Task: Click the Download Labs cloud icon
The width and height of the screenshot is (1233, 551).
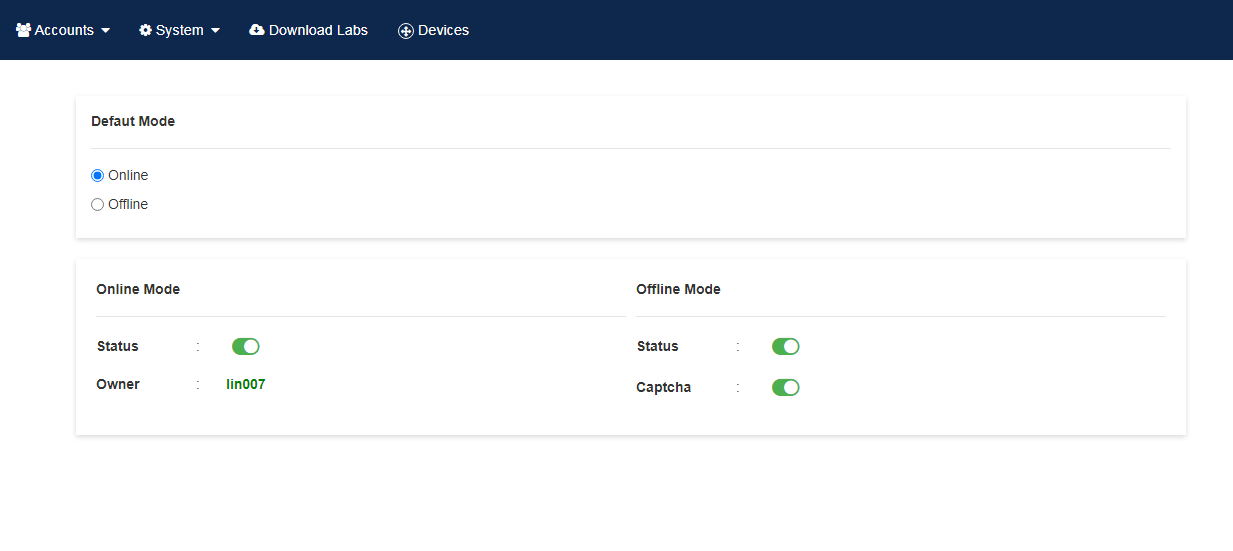Action: pyautogui.click(x=257, y=30)
